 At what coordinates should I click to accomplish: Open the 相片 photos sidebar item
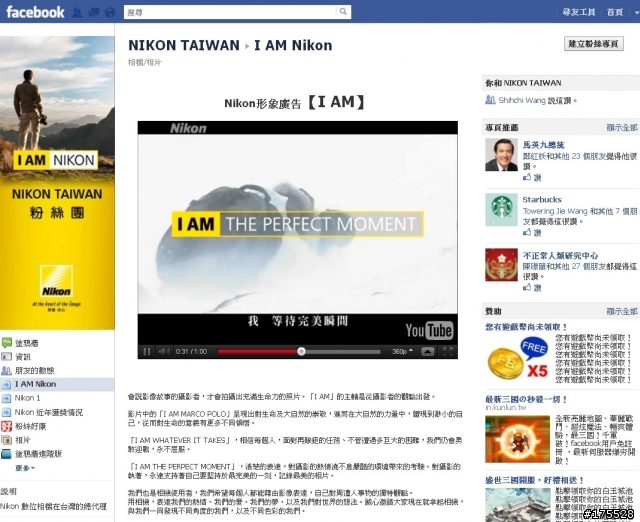[x=22, y=440]
